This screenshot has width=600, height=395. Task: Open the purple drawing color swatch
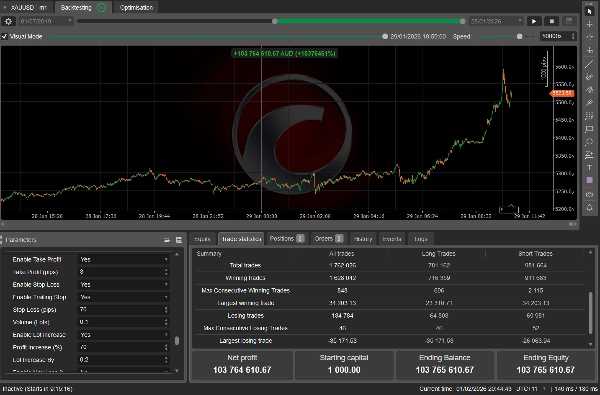589,180
